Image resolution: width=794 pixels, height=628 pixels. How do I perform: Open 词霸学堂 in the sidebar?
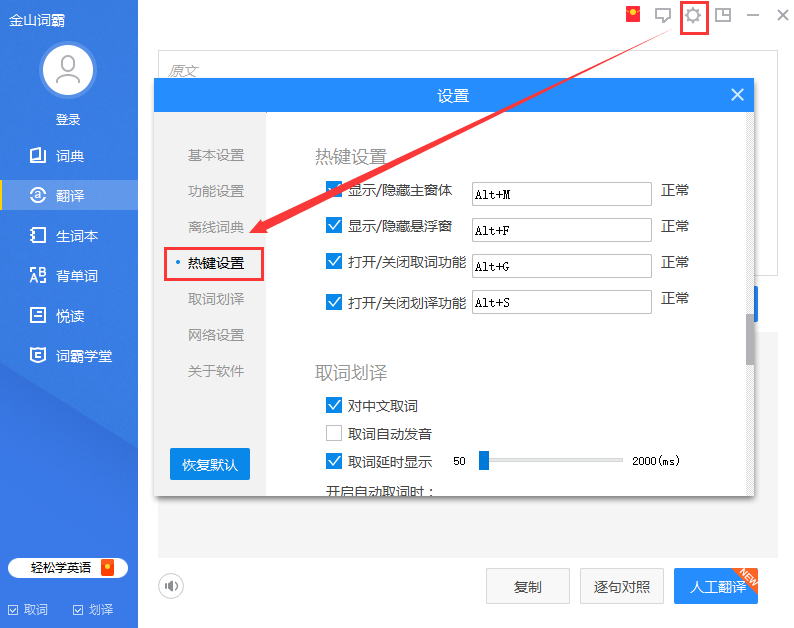[69, 356]
